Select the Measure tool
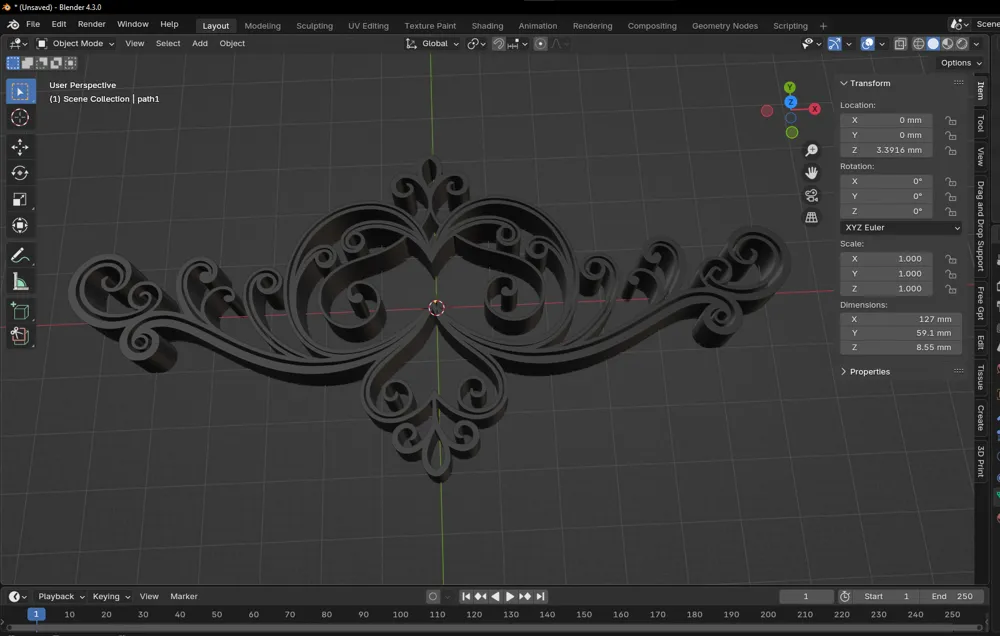The image size is (1000, 636). click(x=20, y=282)
